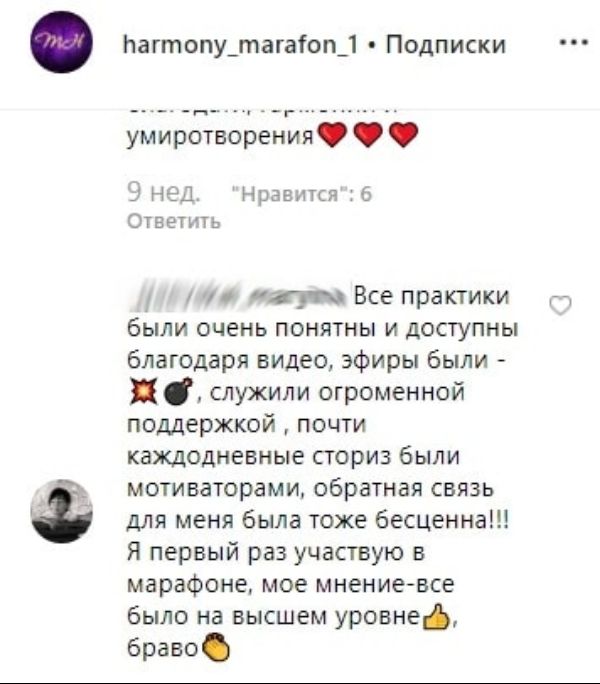Click the clapping hands emoji after браво
The height and width of the screenshot is (684, 600).
coord(216,647)
